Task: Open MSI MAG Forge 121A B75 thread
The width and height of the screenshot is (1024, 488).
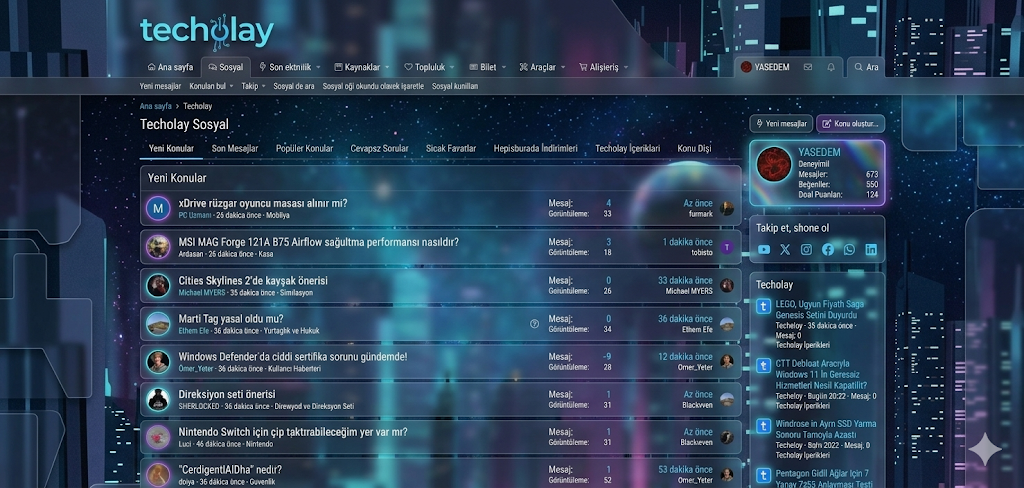Action: point(319,242)
